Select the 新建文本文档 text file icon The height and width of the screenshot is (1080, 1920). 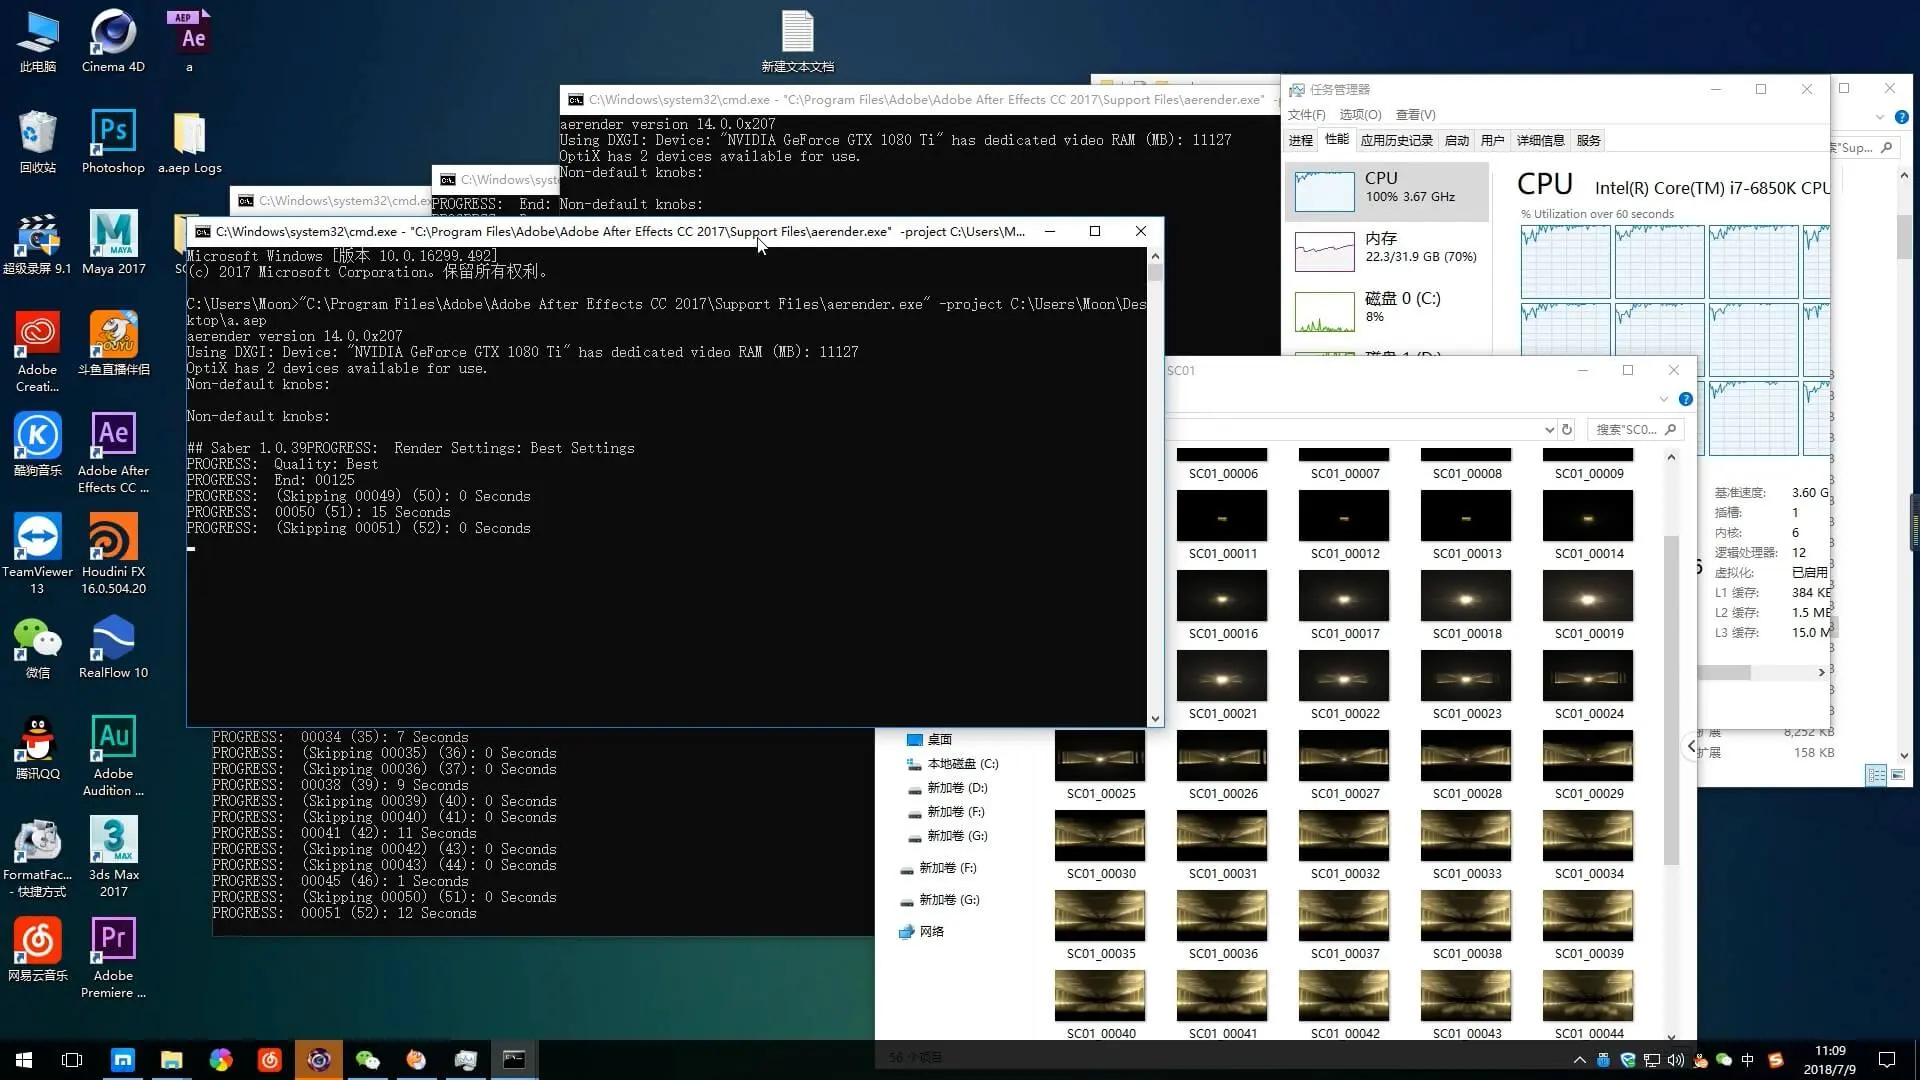[x=797, y=41]
